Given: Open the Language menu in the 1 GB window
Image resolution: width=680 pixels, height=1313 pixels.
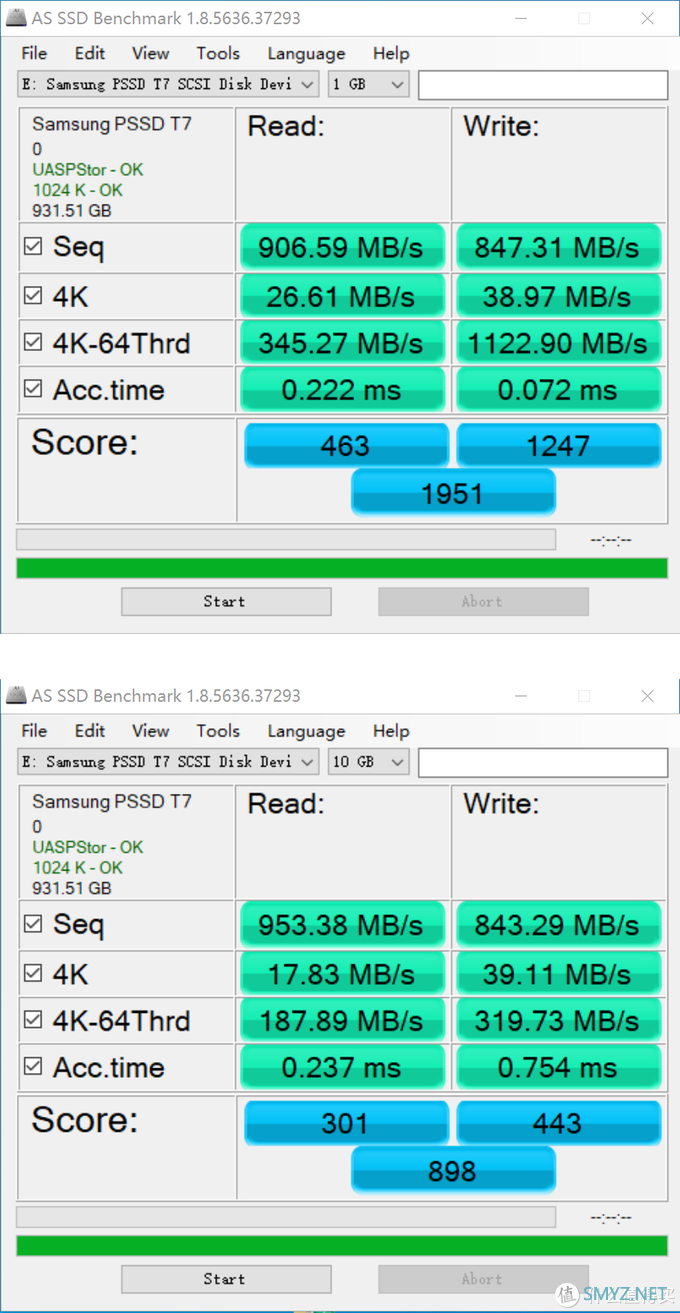Looking at the screenshot, I should (306, 54).
